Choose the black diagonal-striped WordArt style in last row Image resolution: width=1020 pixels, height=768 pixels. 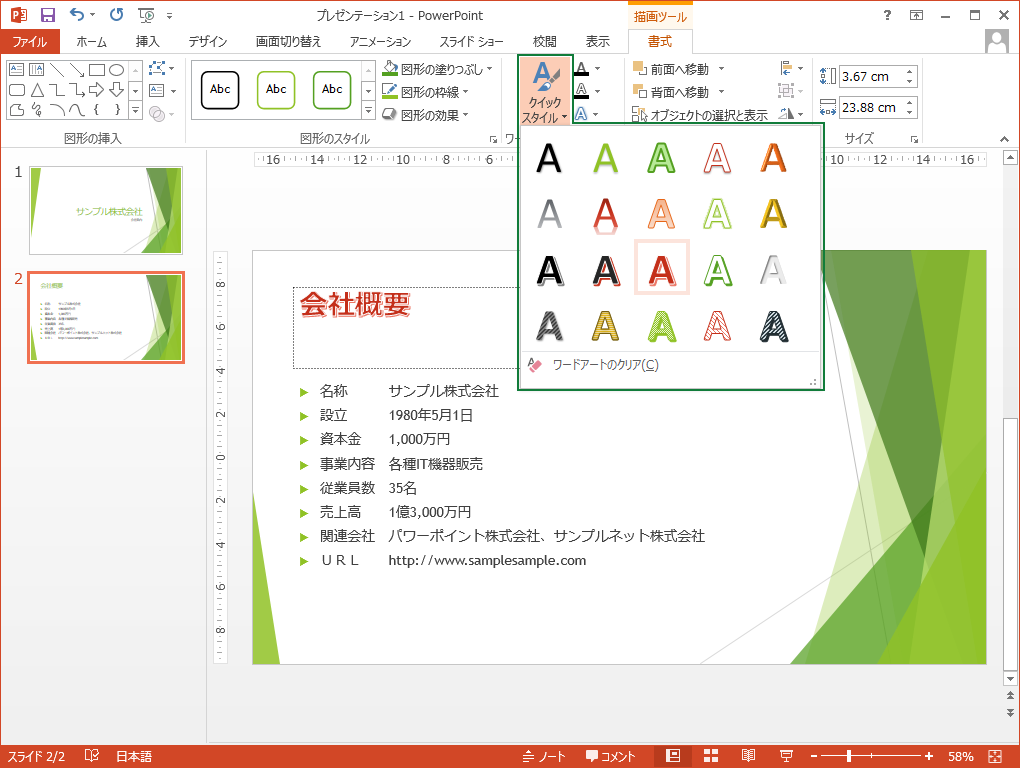770,325
